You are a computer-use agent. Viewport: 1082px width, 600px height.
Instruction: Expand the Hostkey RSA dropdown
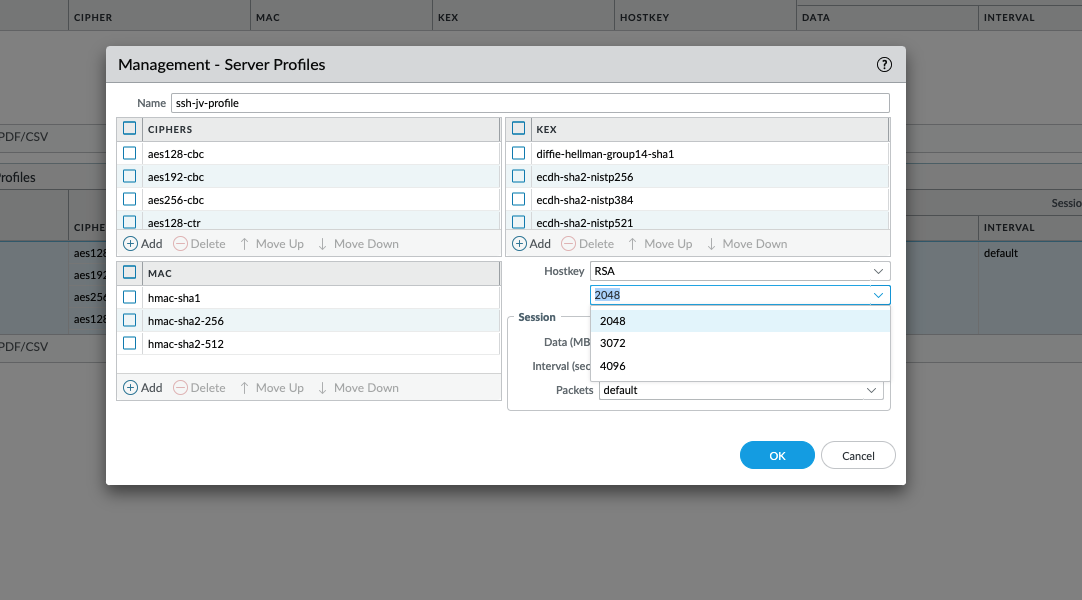pos(878,271)
